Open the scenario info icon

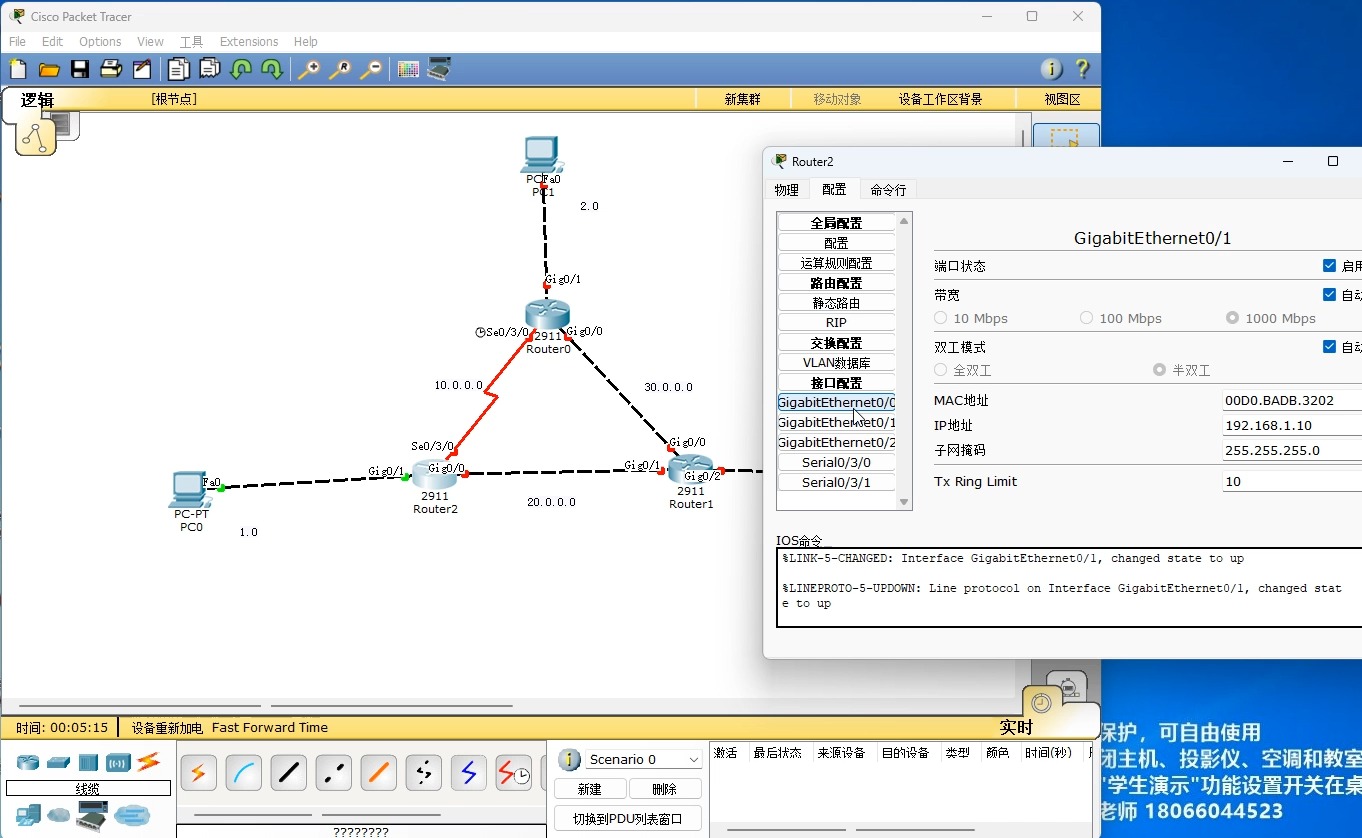(x=570, y=760)
